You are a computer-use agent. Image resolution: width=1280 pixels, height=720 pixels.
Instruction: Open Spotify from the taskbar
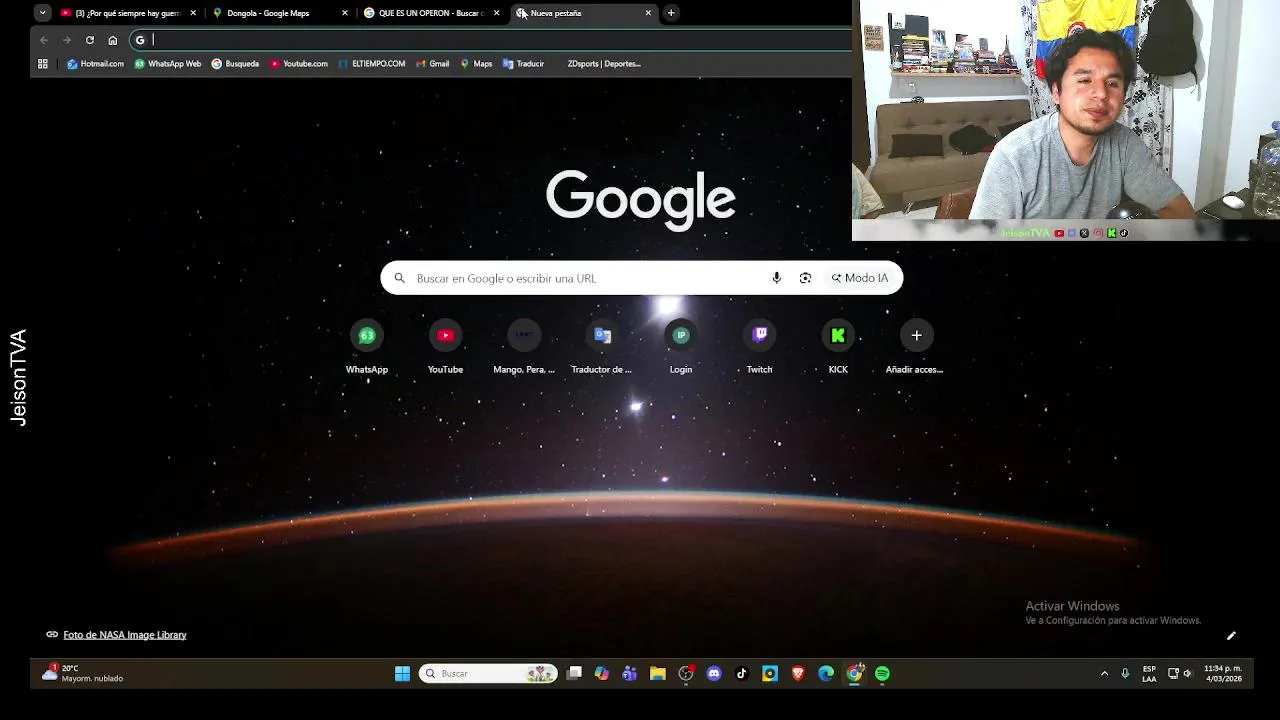coord(882,673)
